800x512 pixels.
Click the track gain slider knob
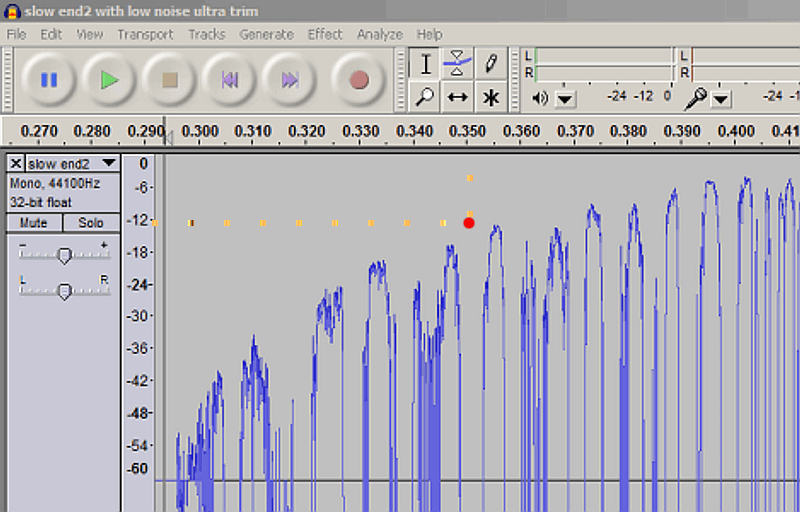[x=64, y=255]
